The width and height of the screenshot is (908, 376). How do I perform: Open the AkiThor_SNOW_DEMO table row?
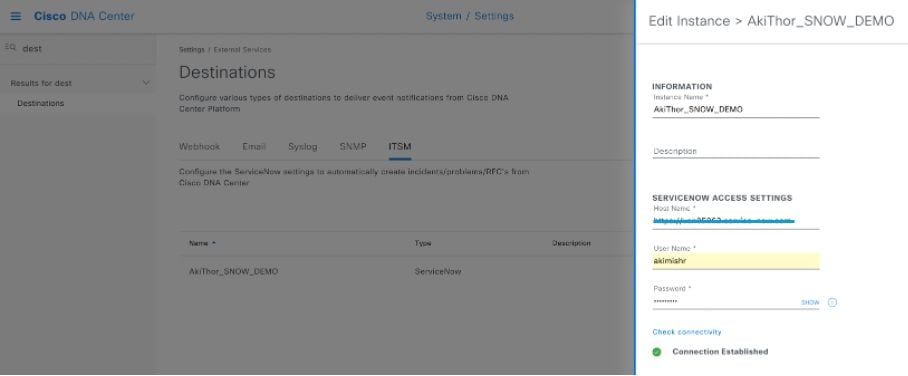(x=405, y=271)
